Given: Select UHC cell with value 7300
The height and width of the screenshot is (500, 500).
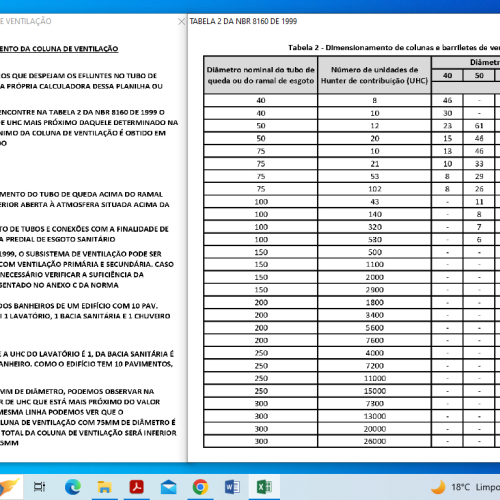Looking at the screenshot, I should tap(374, 404).
